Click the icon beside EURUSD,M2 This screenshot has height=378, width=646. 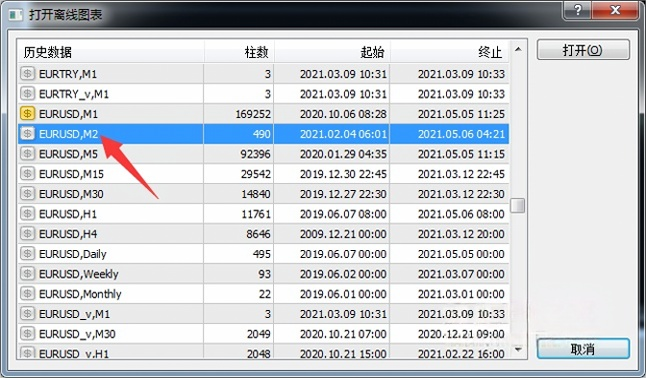pos(28,134)
